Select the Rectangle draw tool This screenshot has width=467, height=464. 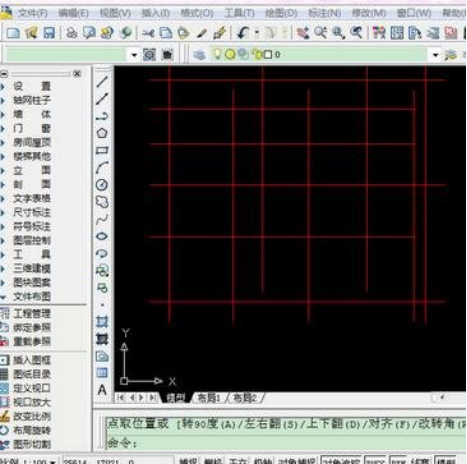[102, 150]
